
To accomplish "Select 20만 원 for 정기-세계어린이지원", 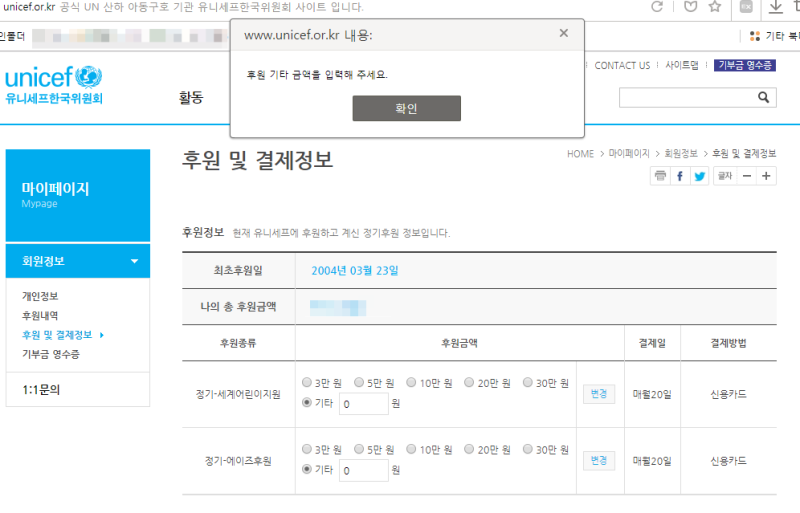I will coord(469,382).
